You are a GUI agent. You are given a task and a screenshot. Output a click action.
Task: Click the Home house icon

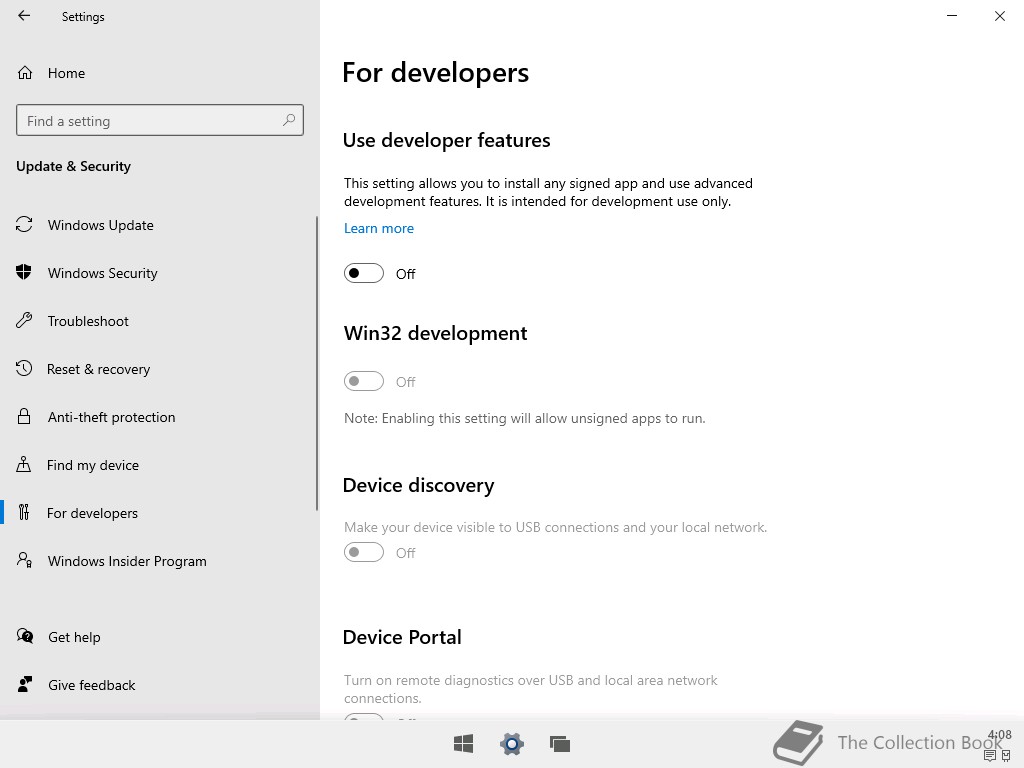tap(25, 72)
